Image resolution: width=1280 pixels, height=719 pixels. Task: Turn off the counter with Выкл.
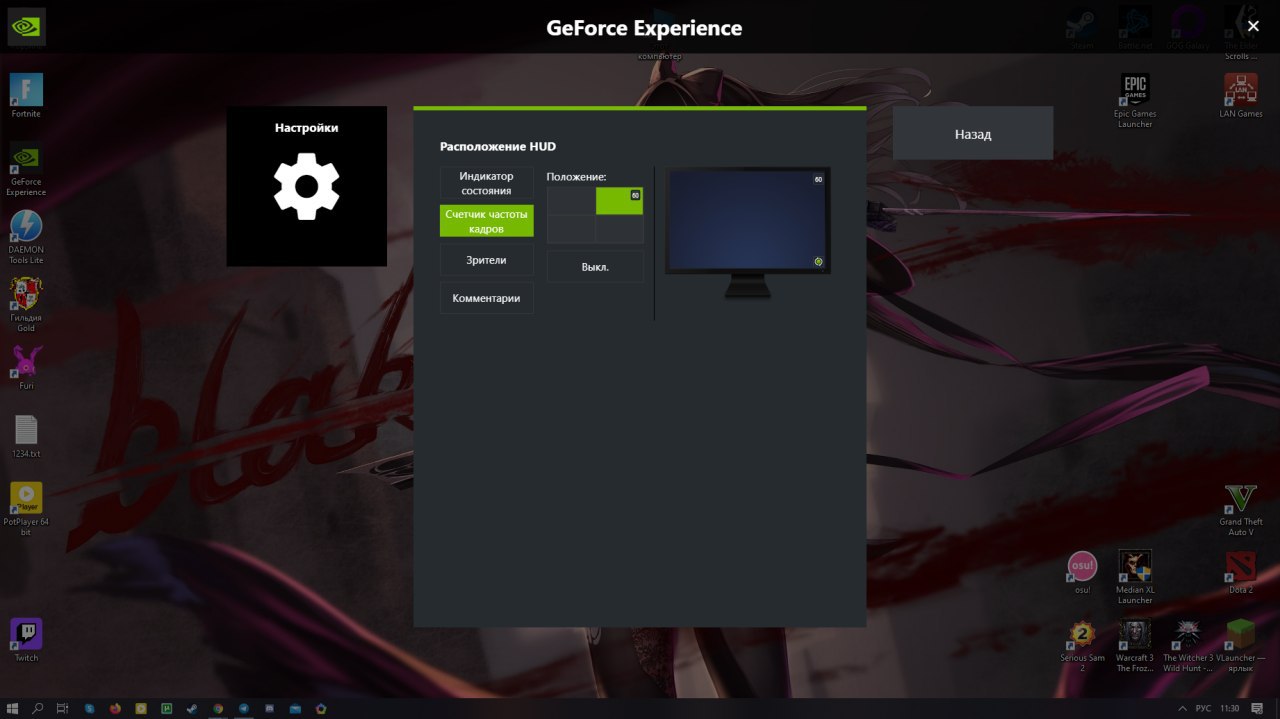click(x=595, y=267)
